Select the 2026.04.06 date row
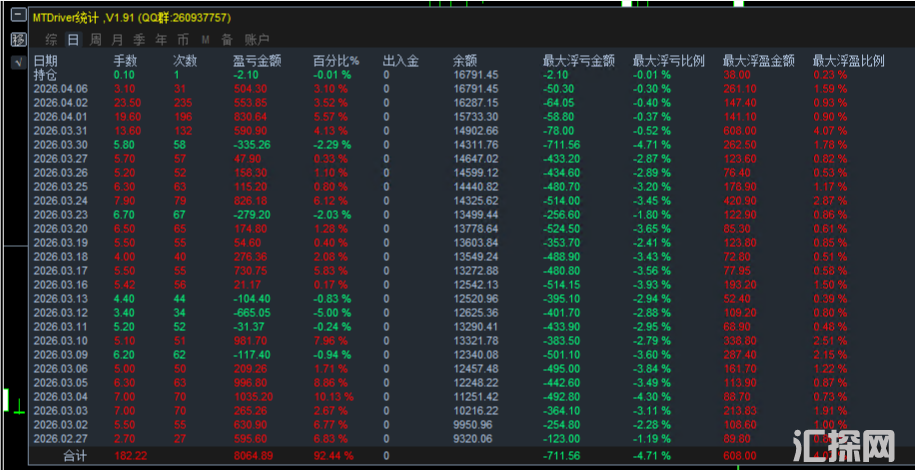 click(60, 89)
